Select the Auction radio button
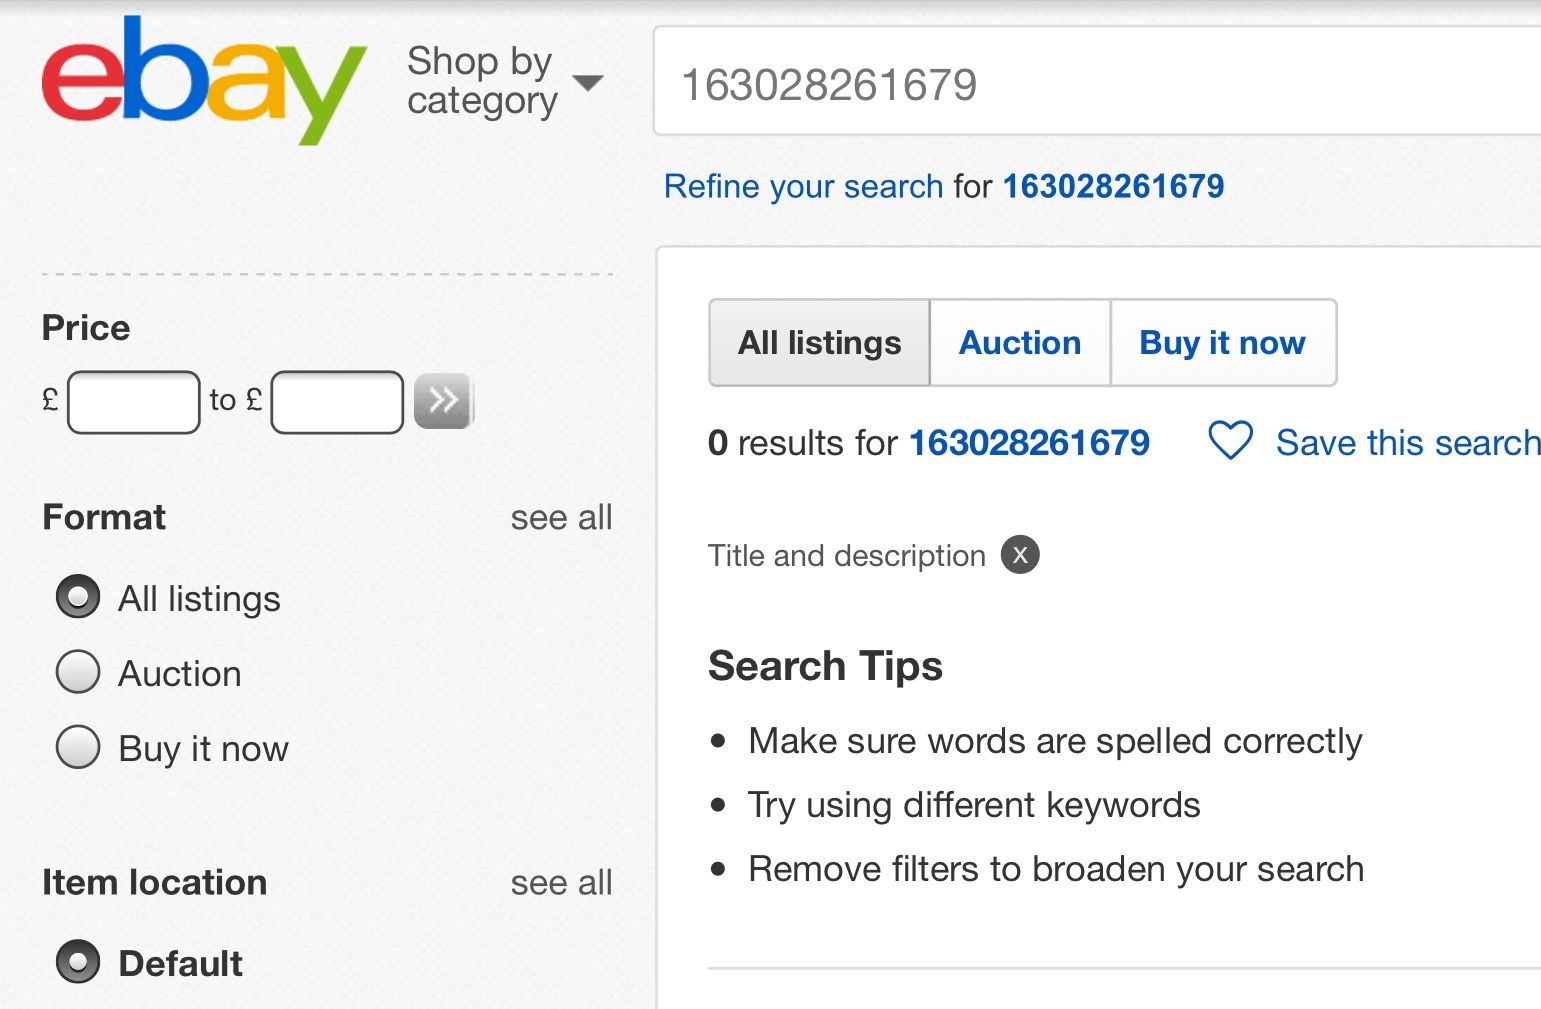Screen dimensions: 1541x1009 78,672
